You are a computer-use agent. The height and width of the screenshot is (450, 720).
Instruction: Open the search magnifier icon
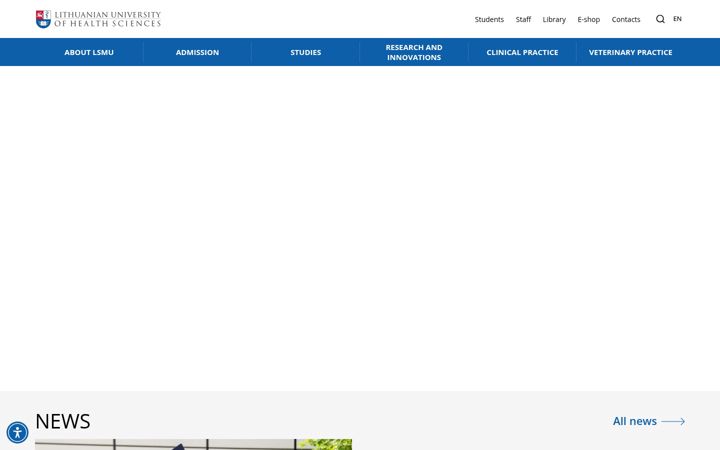(x=660, y=19)
